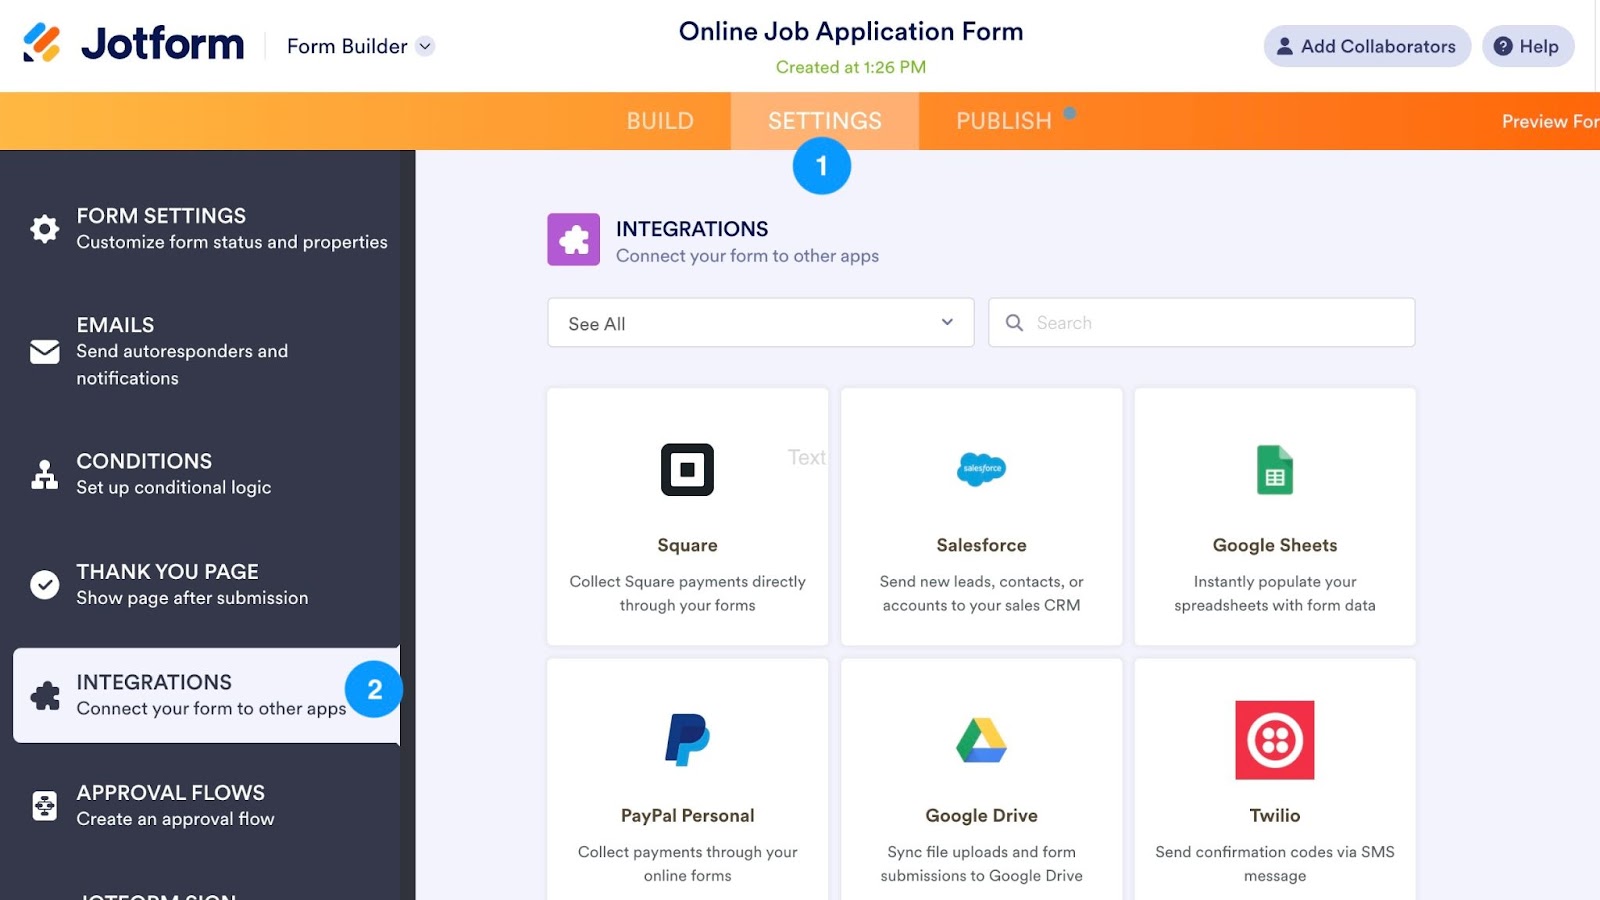Click 'Send new leads, contacts' description
1600x900 pixels.
coord(982,593)
